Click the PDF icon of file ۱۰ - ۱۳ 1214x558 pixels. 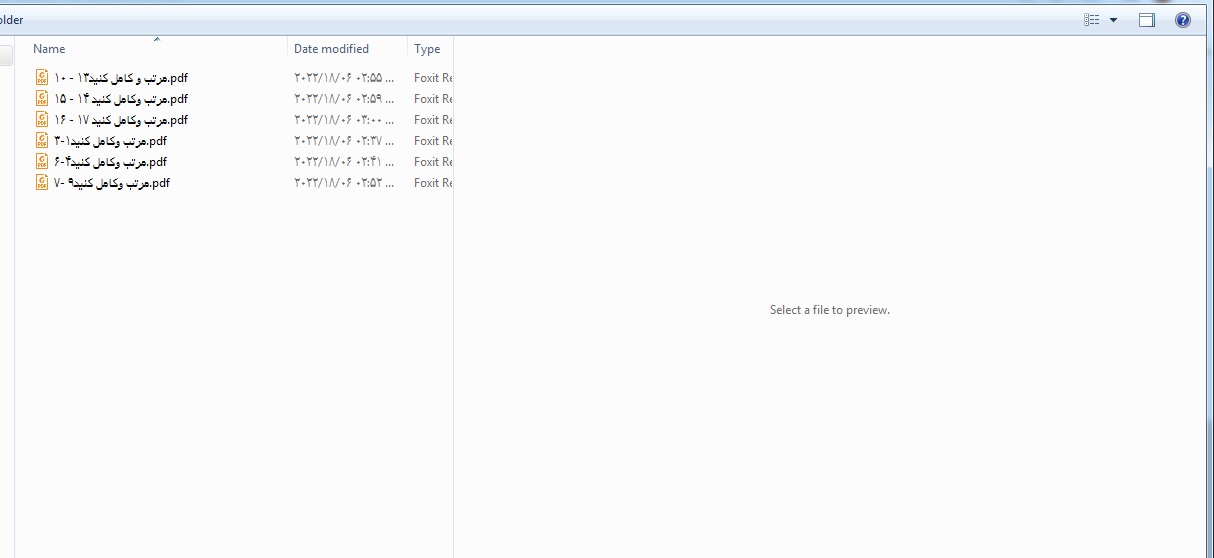42,77
